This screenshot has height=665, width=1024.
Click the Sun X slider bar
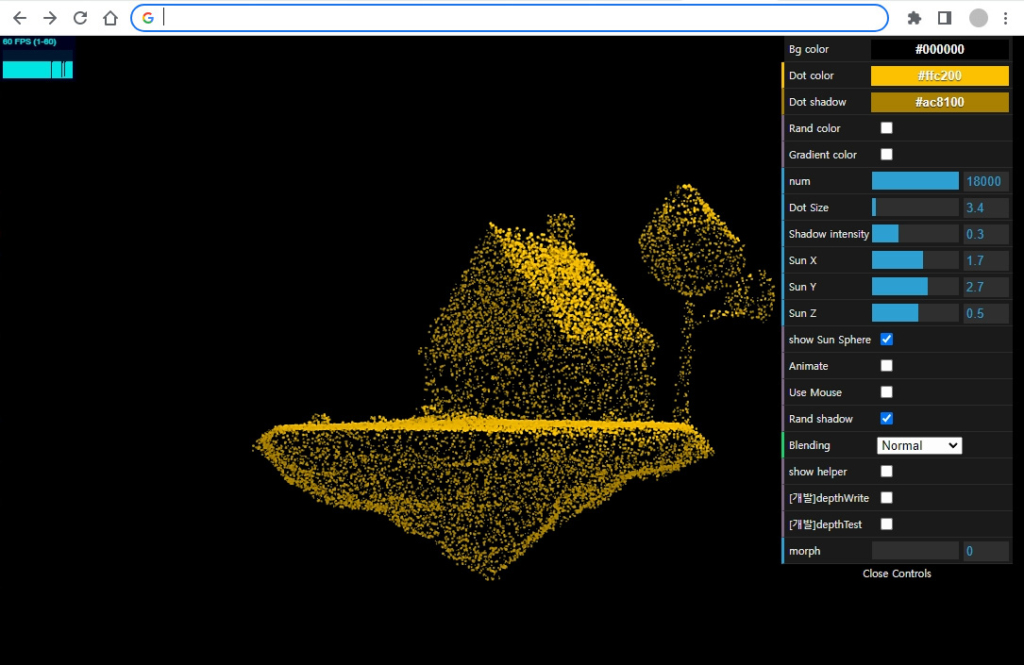(914, 260)
